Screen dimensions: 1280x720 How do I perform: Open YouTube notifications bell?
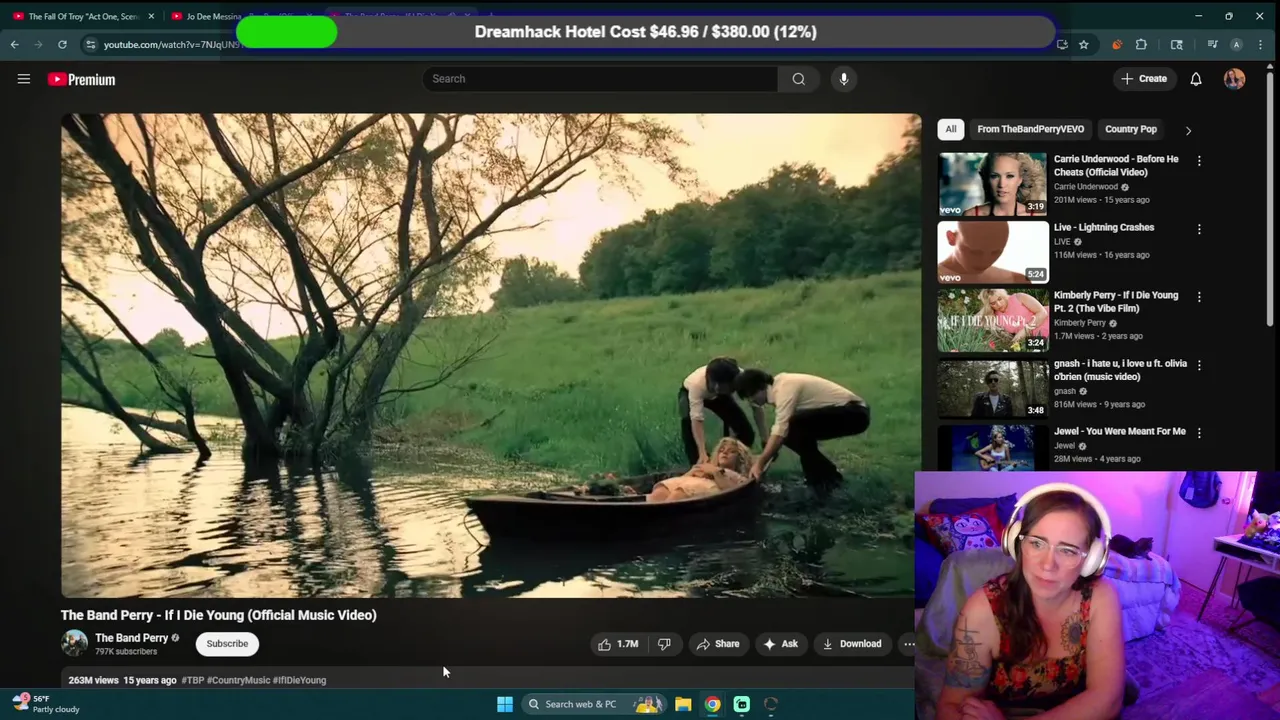(1196, 79)
